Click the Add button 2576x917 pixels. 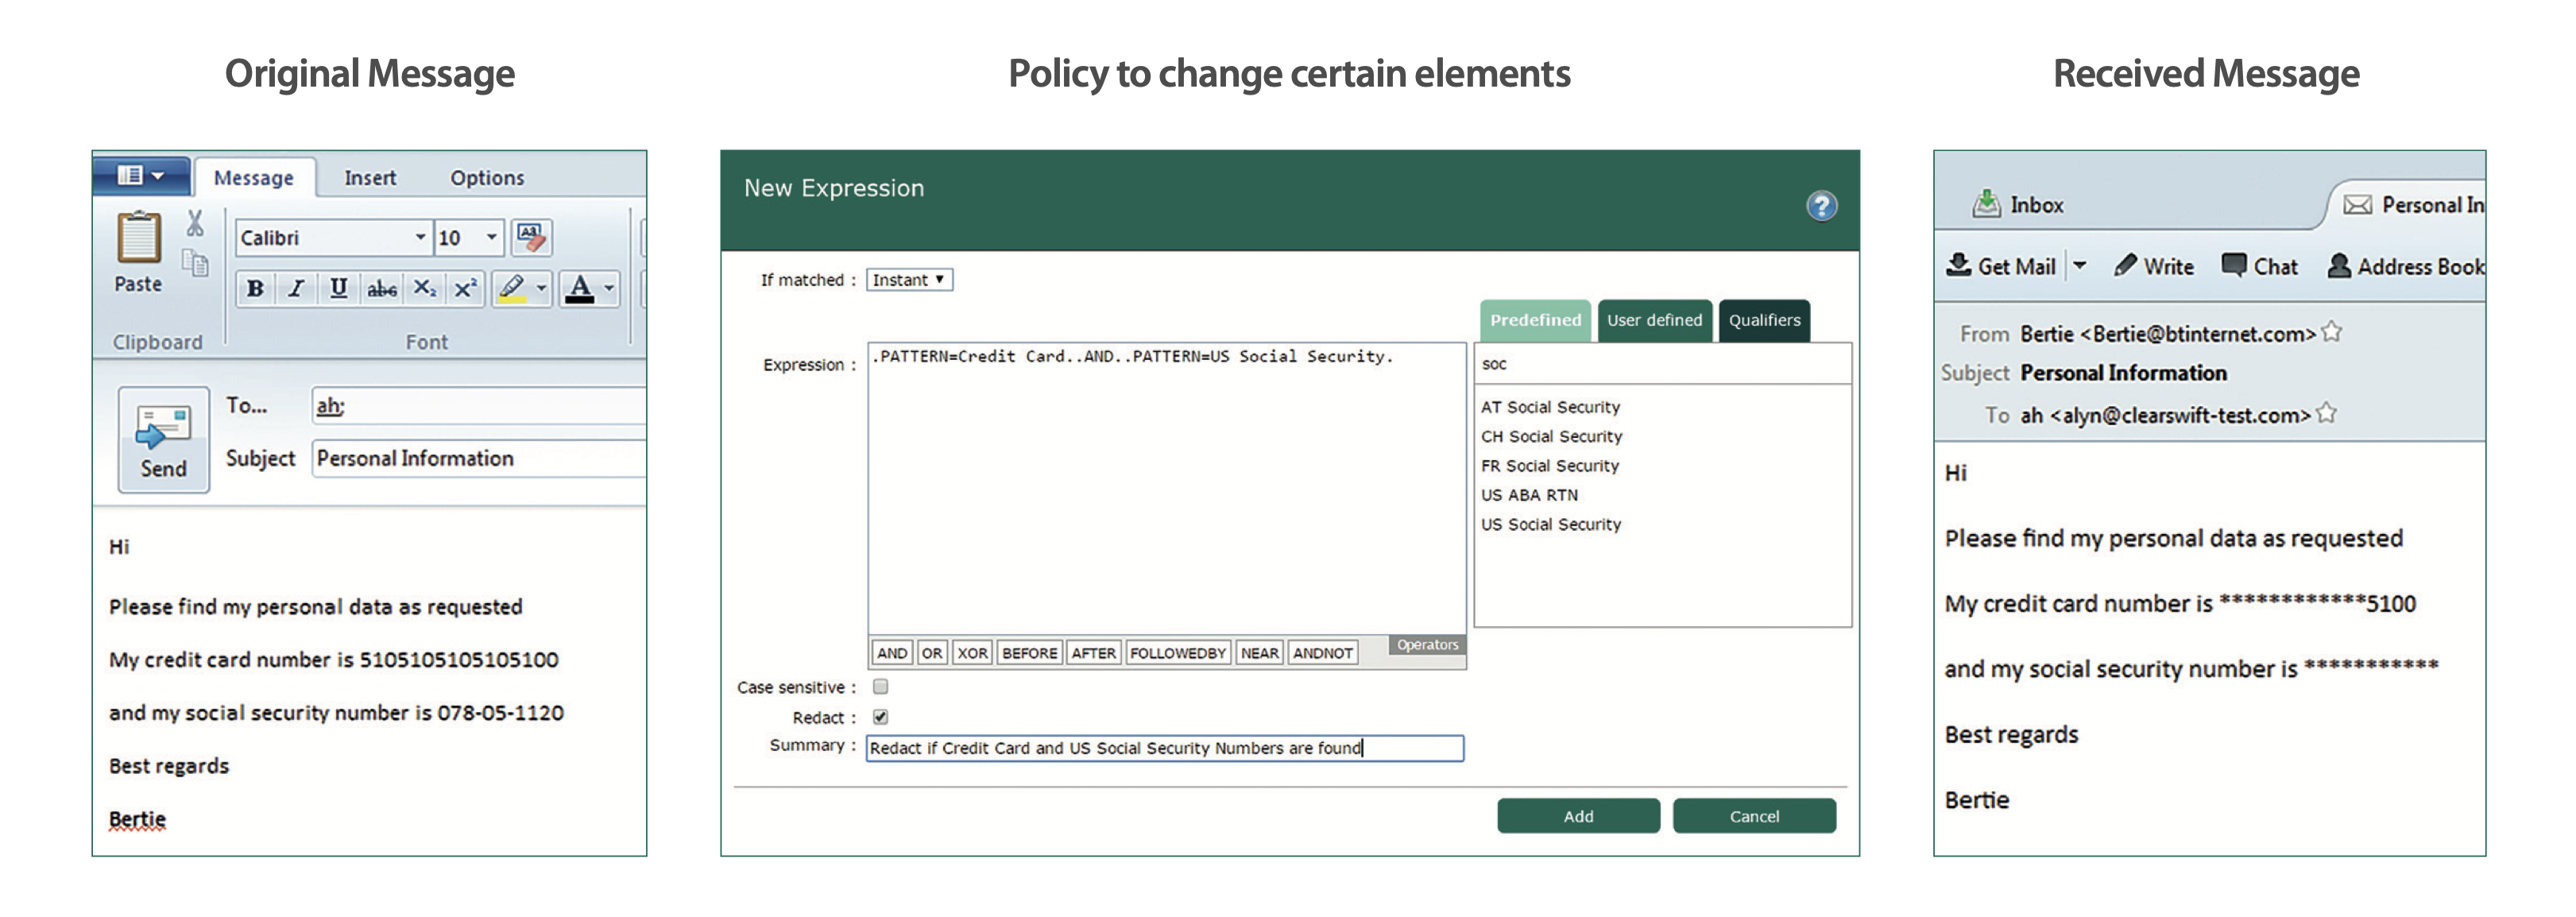[x=1578, y=816]
